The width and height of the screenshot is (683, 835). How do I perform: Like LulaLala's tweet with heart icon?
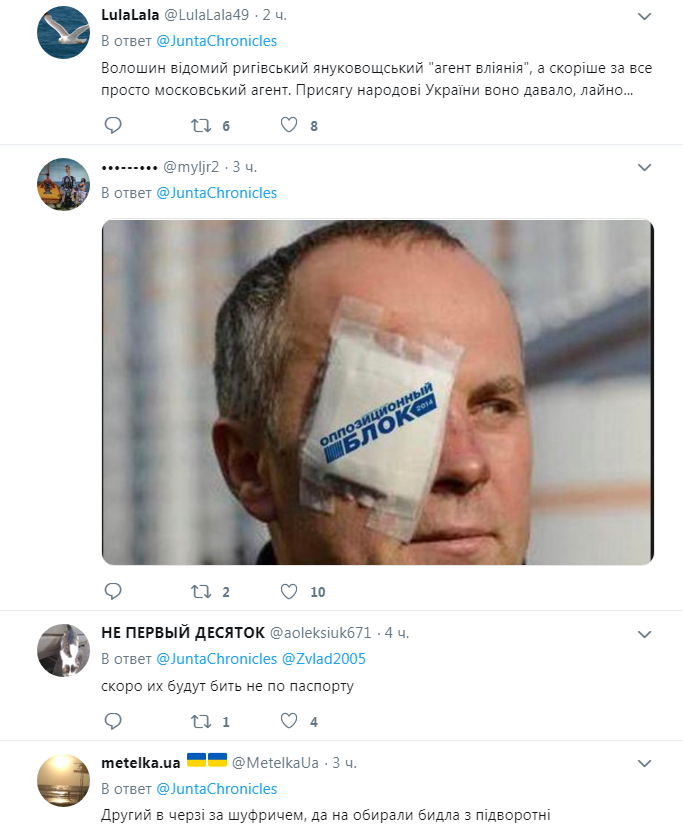(x=289, y=126)
